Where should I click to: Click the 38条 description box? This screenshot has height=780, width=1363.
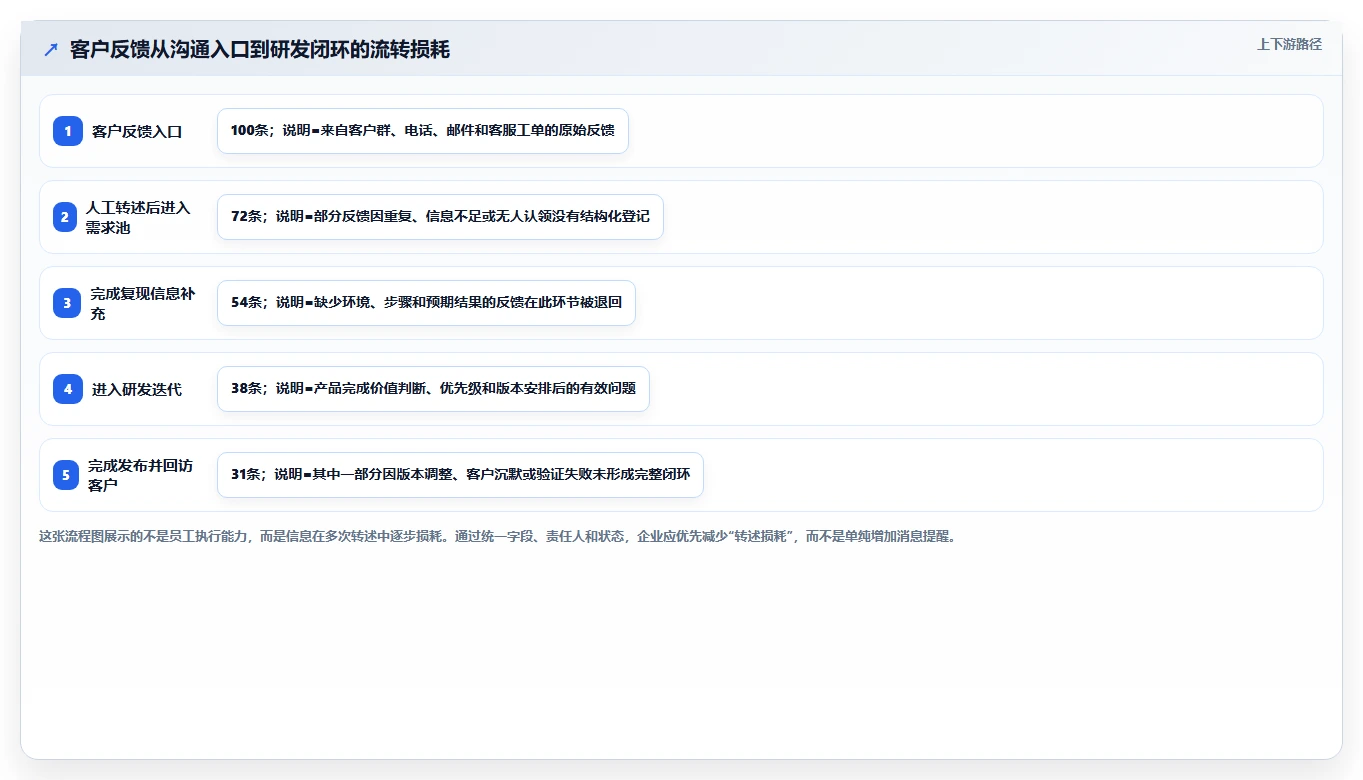coord(433,389)
